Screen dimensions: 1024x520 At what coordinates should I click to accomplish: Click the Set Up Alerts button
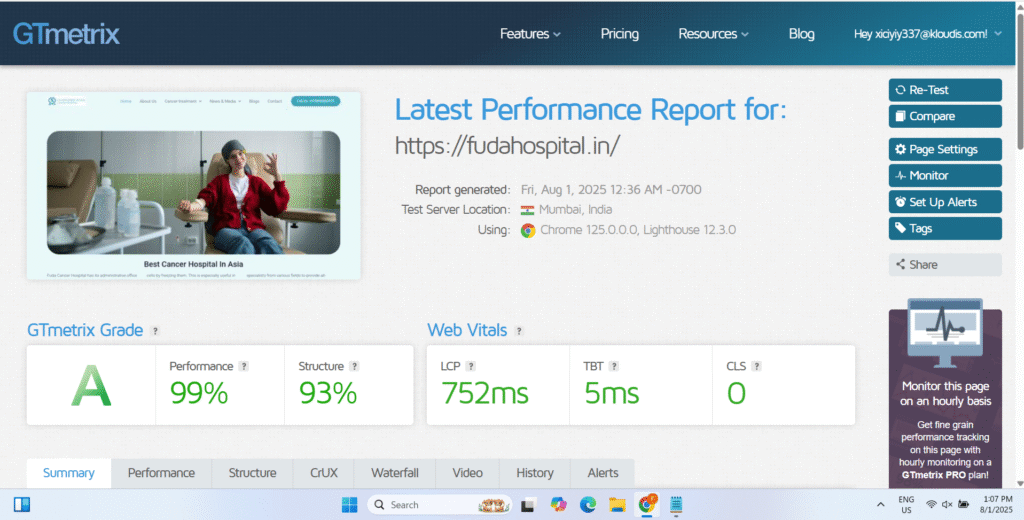(944, 202)
